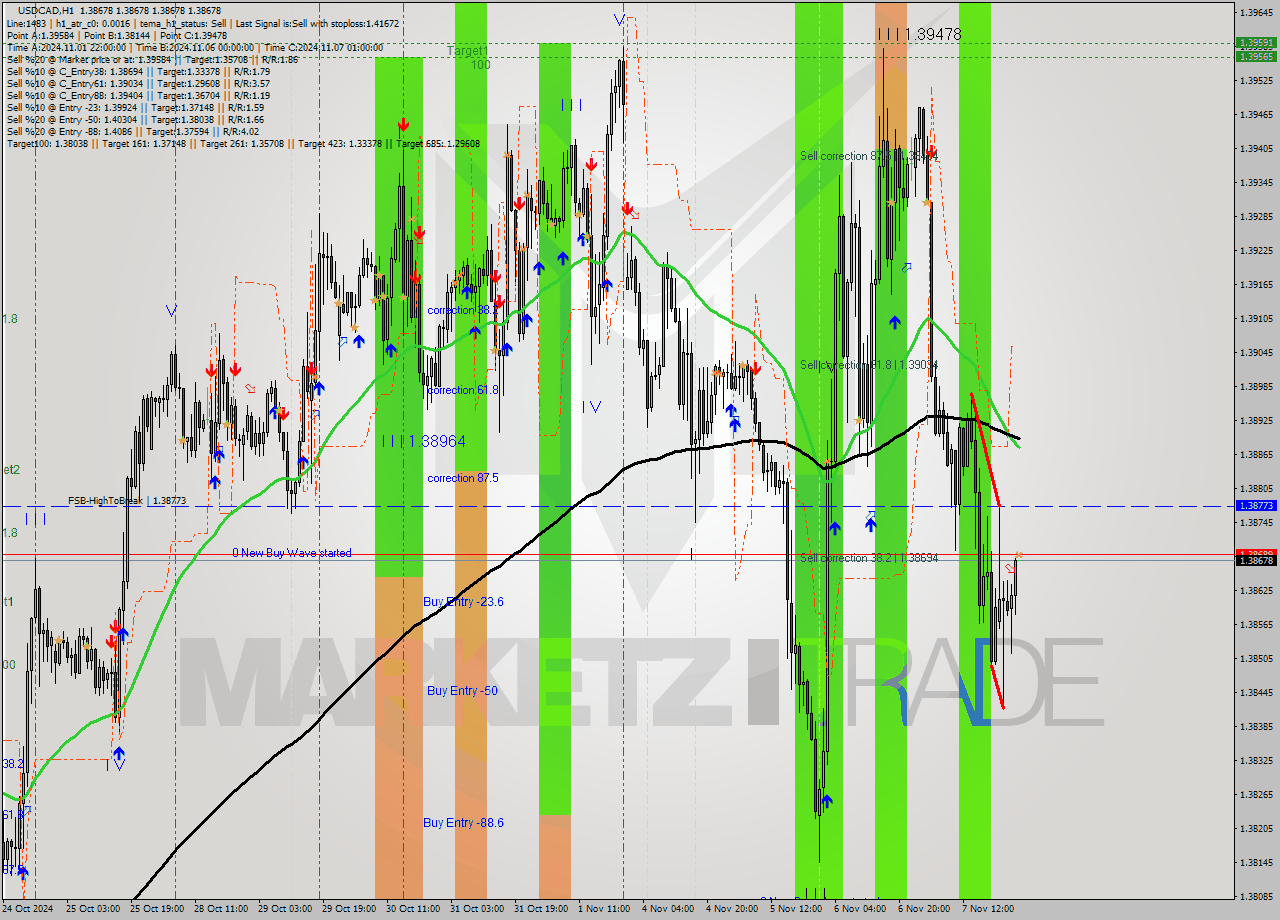Click the 1.39165 price axis label
The height and width of the screenshot is (920, 1280).
click(1256, 284)
